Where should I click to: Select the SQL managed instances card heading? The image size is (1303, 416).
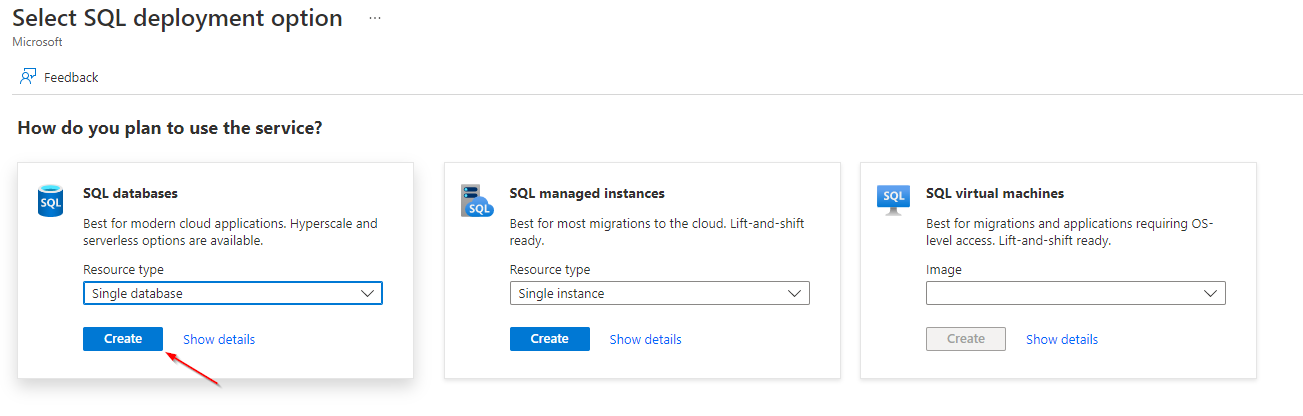587,193
